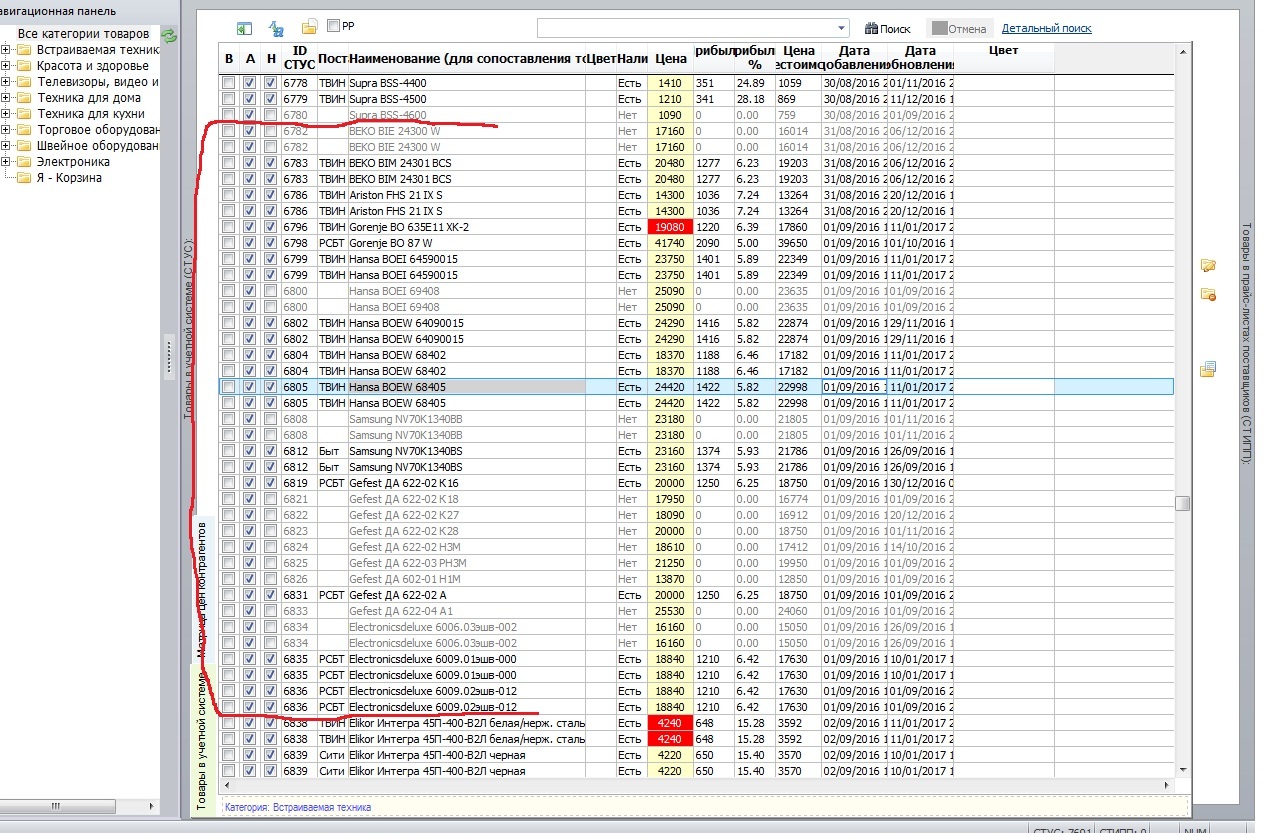The image size is (1280, 833).
Task: Click price 25530 for Gefest ДА 622-04 А1
Action: coord(670,611)
